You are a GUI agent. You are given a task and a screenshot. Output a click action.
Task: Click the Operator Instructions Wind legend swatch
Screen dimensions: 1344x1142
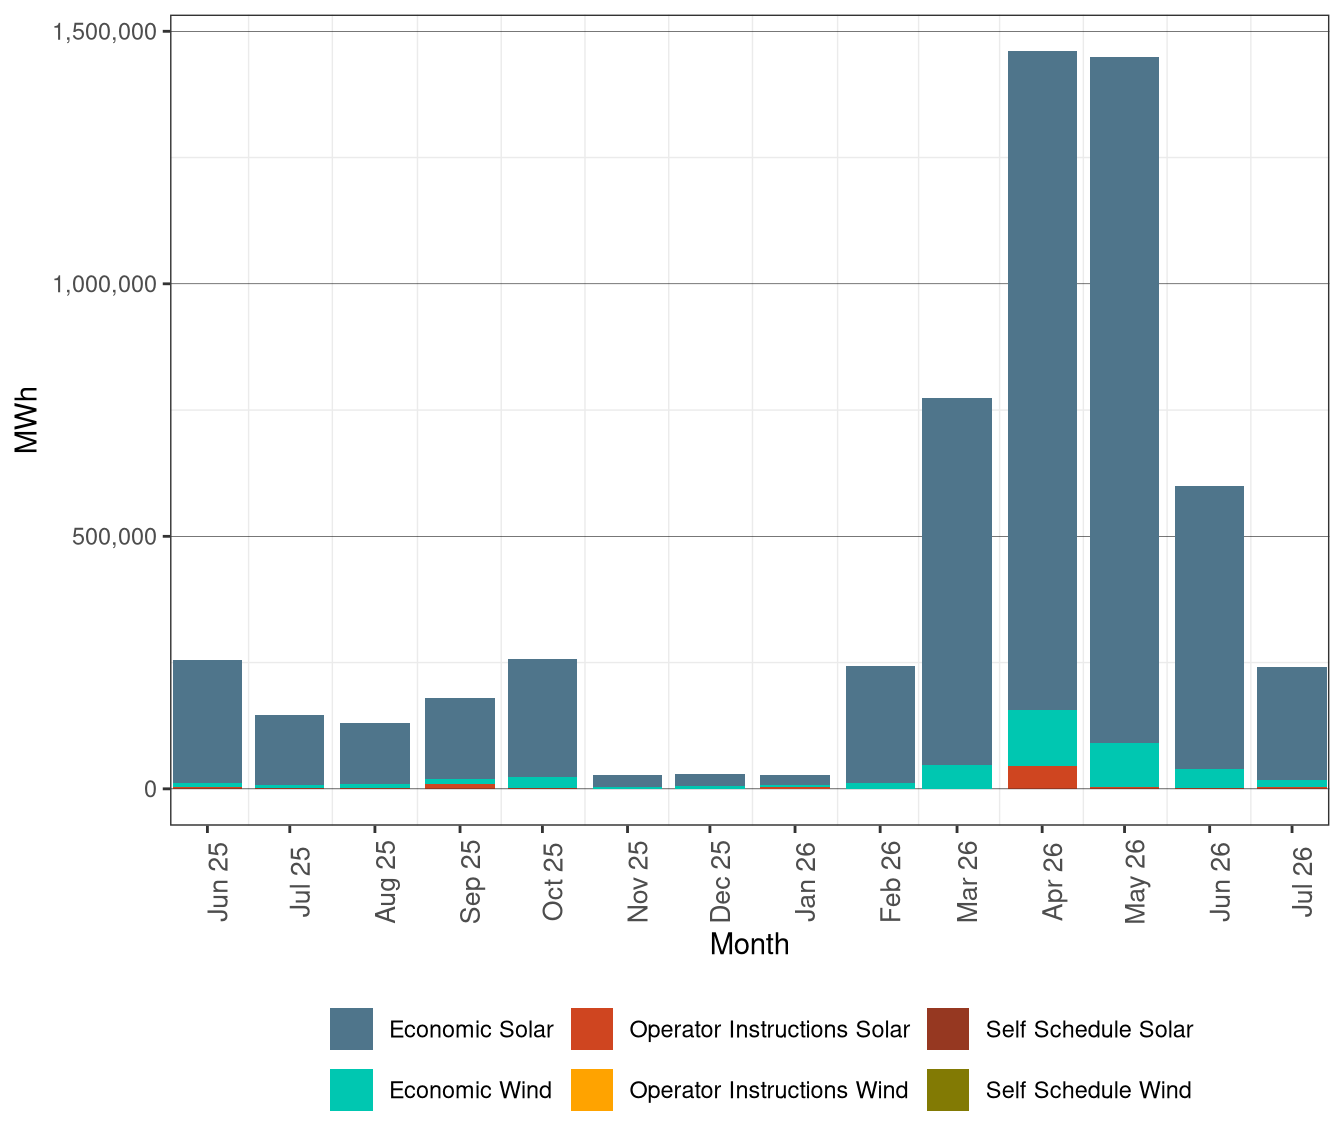click(x=592, y=1090)
